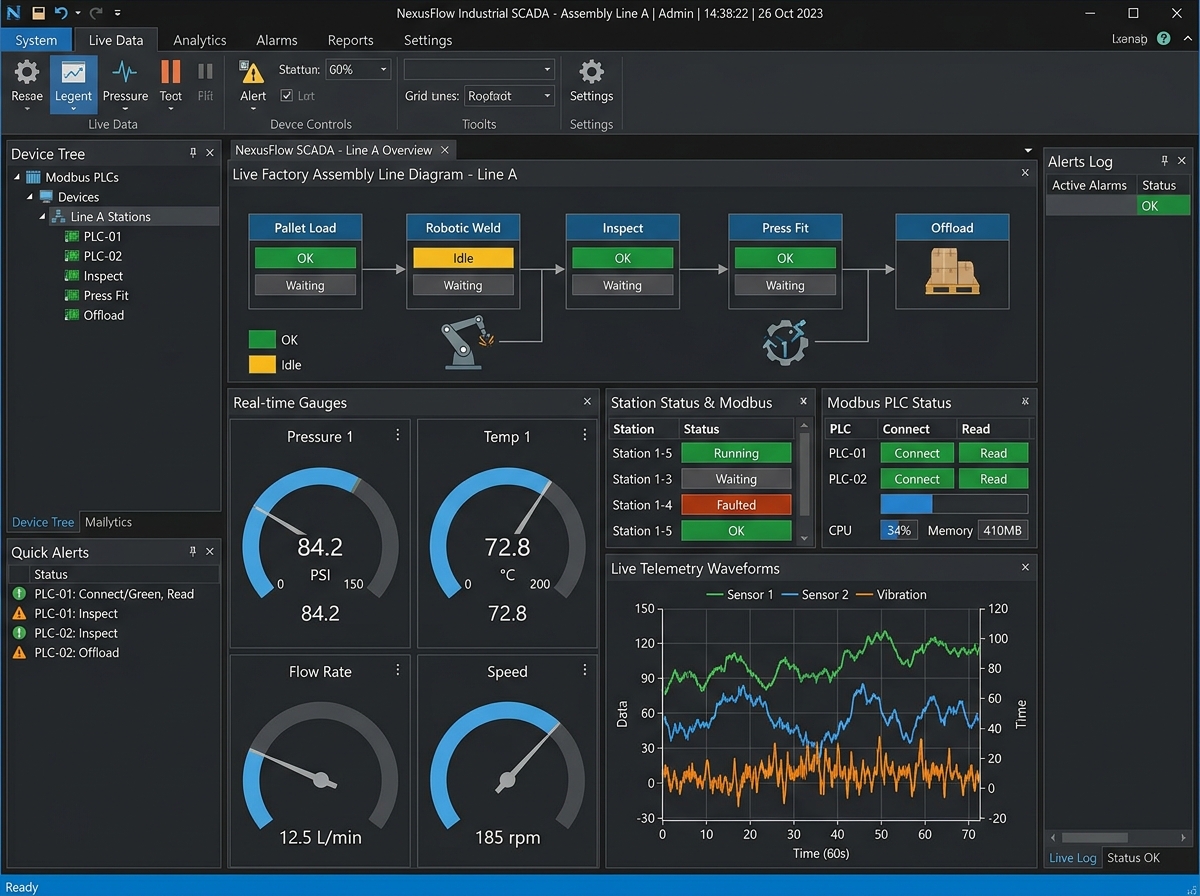1200x896 pixels.
Task: Click the ribbon Settings gear icon
Action: point(592,72)
